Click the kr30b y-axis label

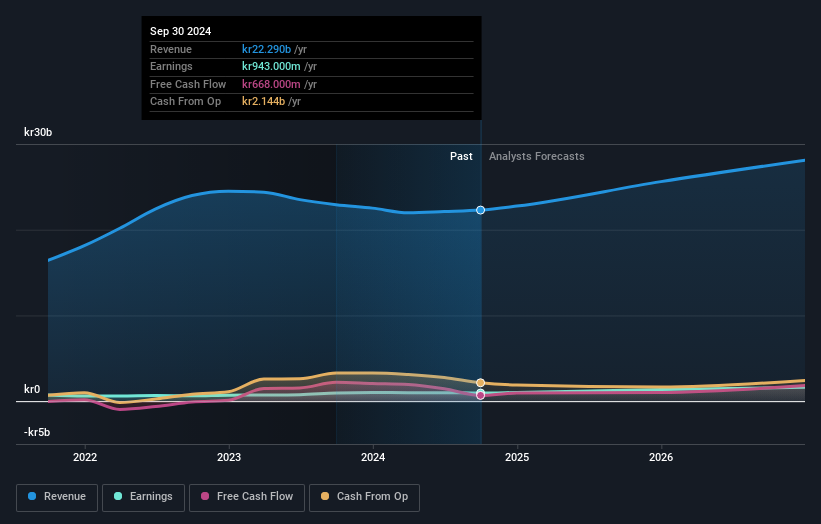click(38, 132)
